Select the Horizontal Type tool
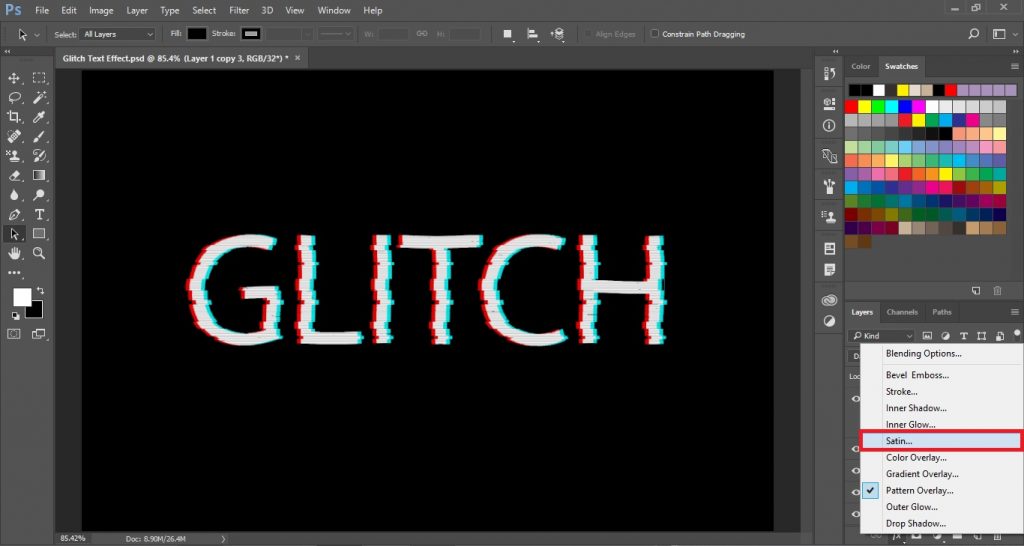Image resolution: width=1024 pixels, height=546 pixels. [39, 214]
